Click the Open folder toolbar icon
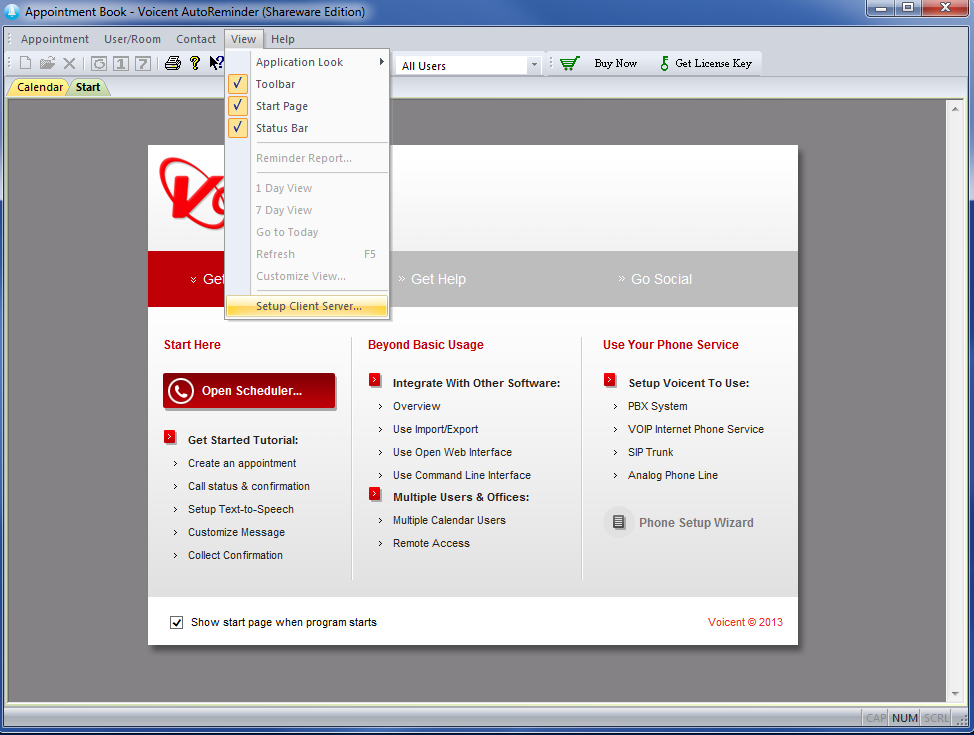 pyautogui.click(x=47, y=64)
